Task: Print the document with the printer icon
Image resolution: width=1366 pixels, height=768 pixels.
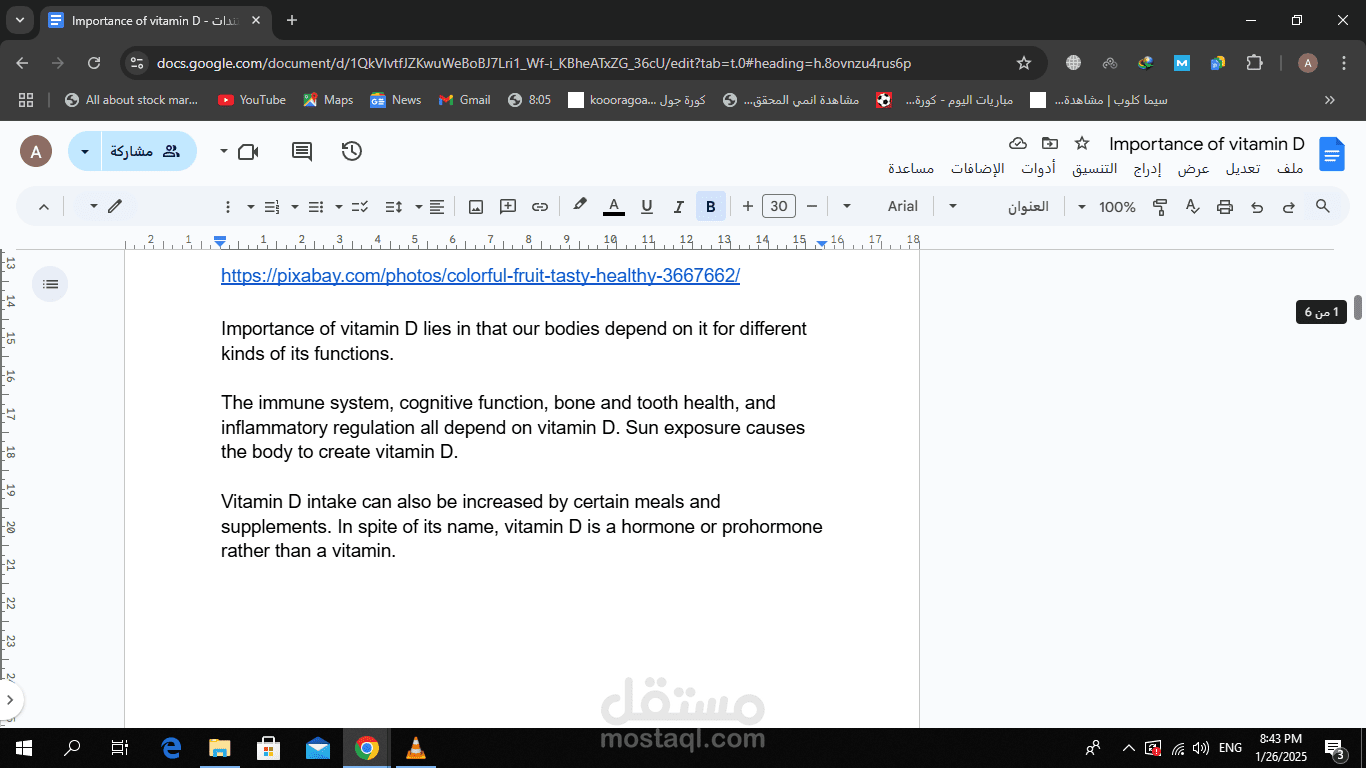Action: (1225, 207)
